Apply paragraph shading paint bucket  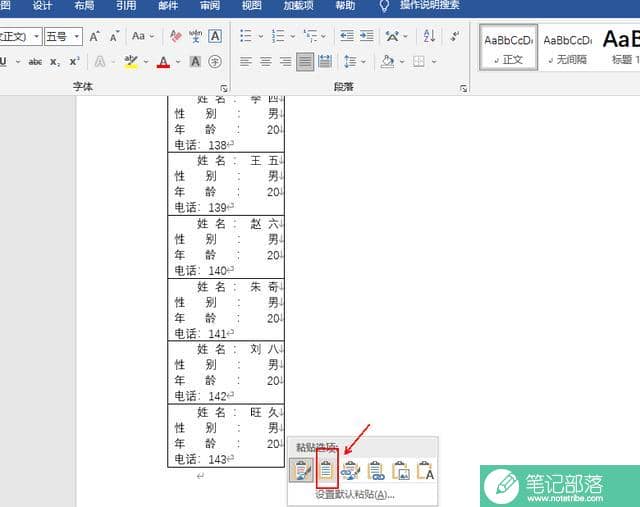(387, 62)
